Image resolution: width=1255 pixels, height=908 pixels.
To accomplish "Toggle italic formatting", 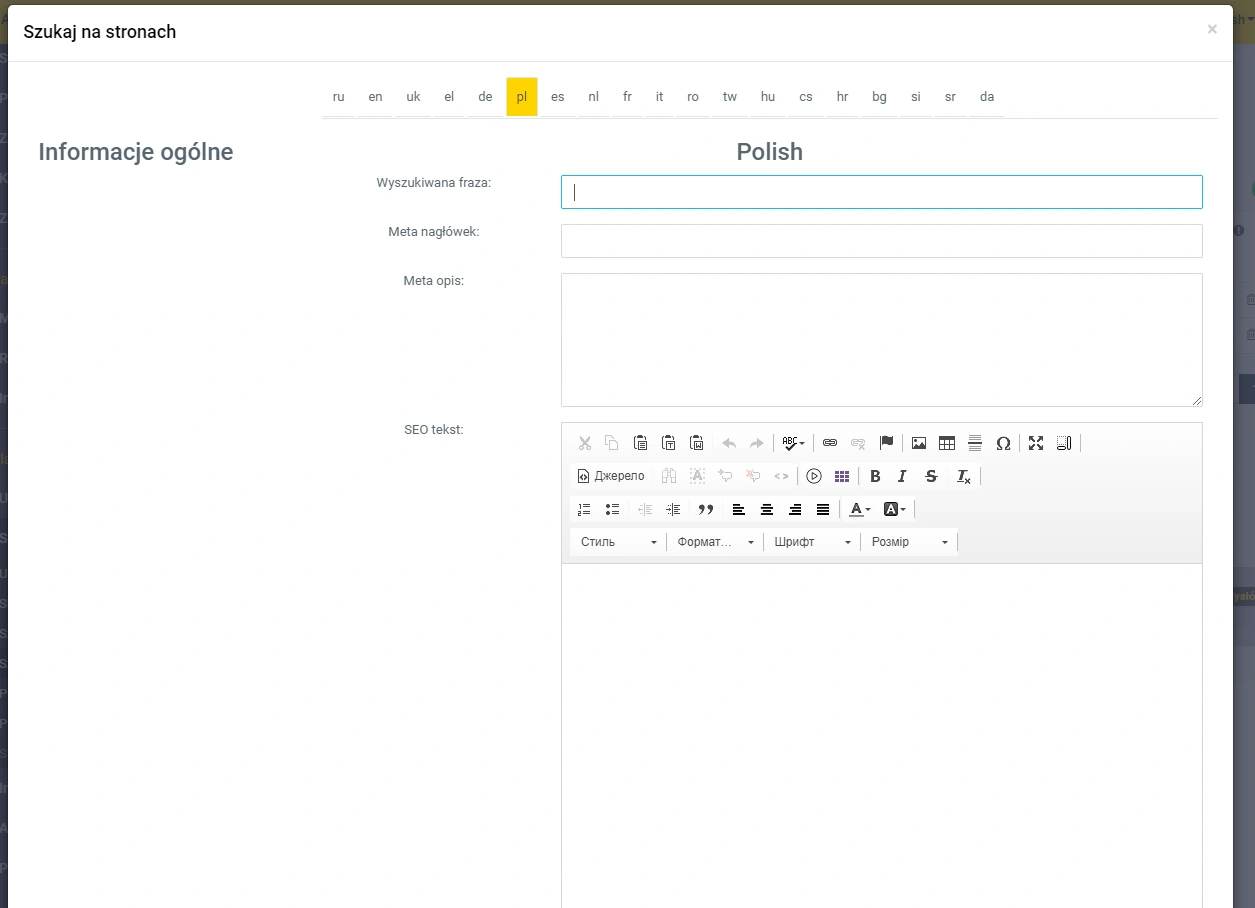I will [x=902, y=476].
